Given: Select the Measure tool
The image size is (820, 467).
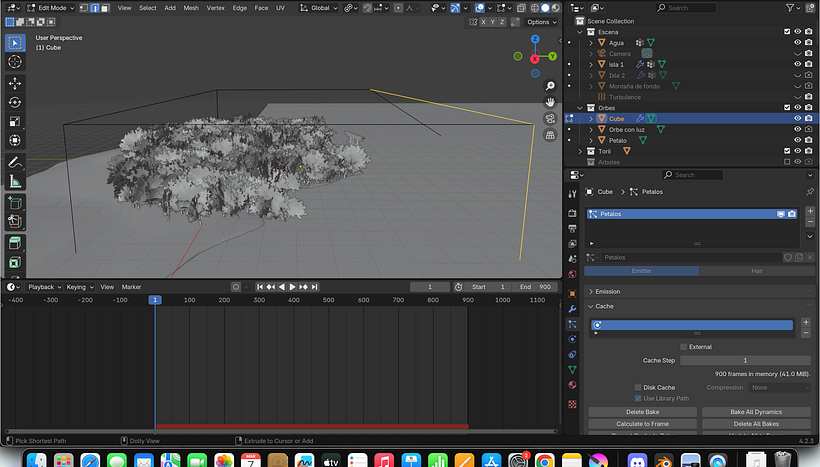Looking at the screenshot, I should (15, 181).
